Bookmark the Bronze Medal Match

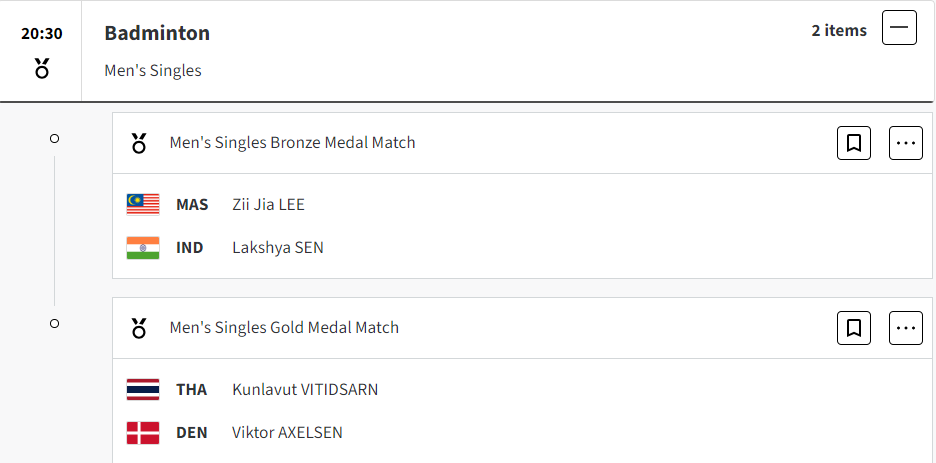pyautogui.click(x=854, y=143)
